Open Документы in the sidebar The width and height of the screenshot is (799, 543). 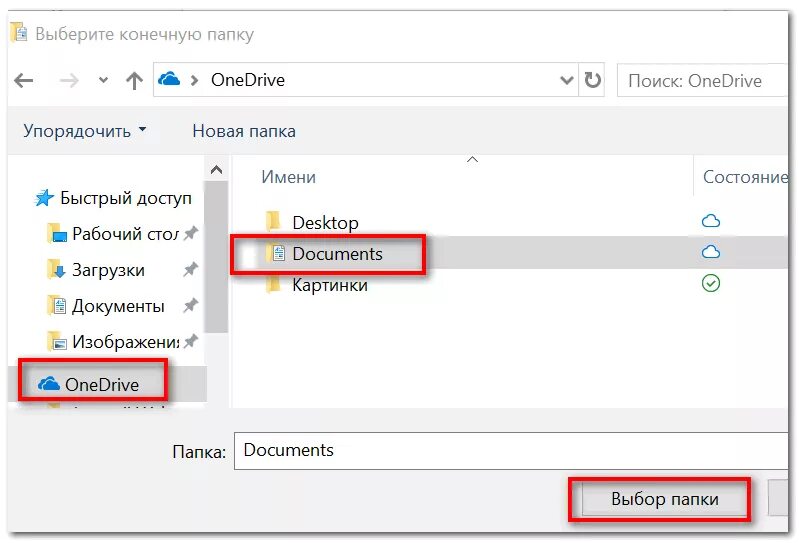point(118,306)
